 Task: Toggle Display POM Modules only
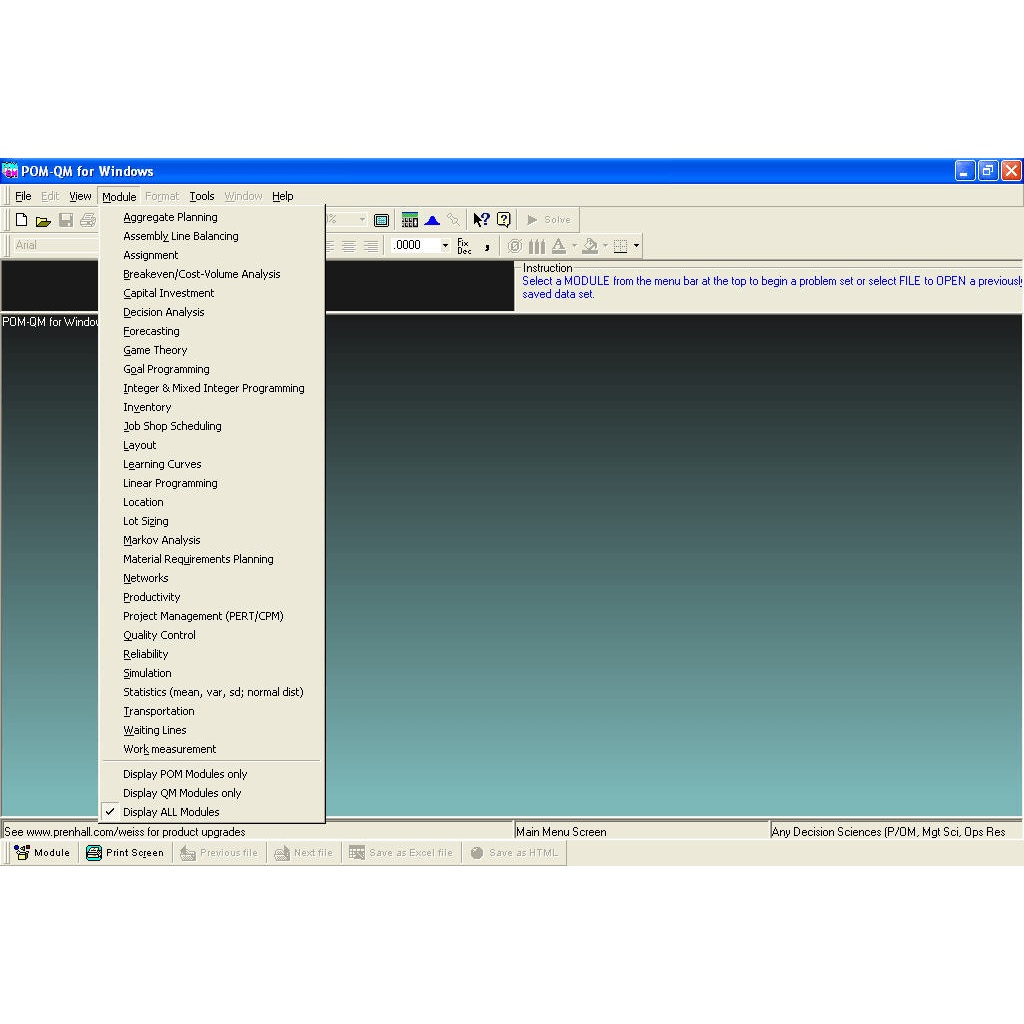point(212,774)
